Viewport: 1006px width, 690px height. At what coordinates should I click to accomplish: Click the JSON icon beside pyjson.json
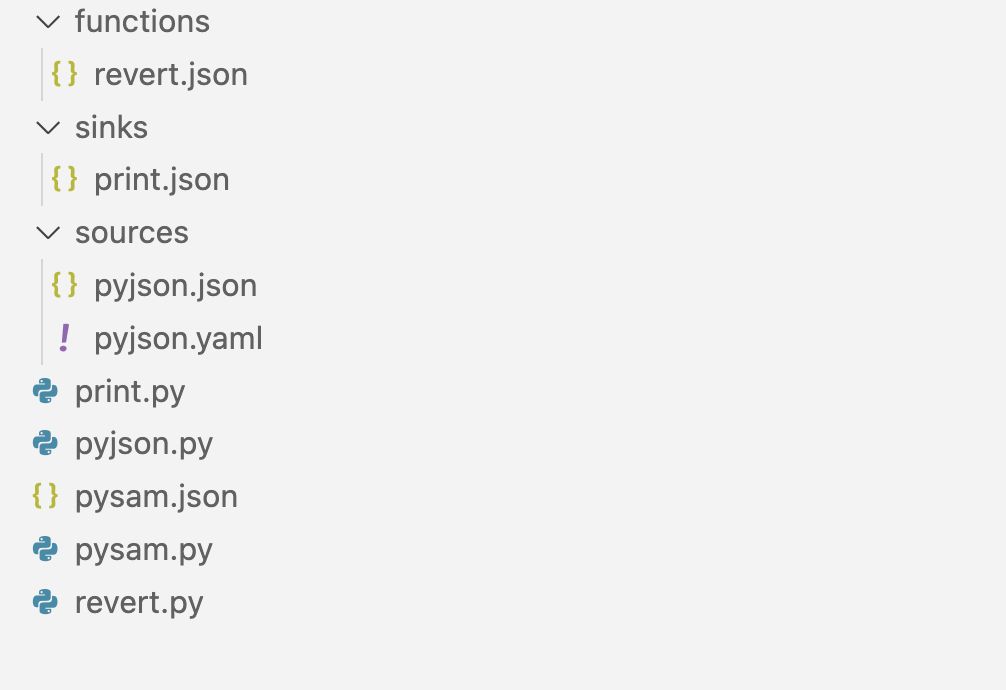pyautogui.click(x=63, y=285)
